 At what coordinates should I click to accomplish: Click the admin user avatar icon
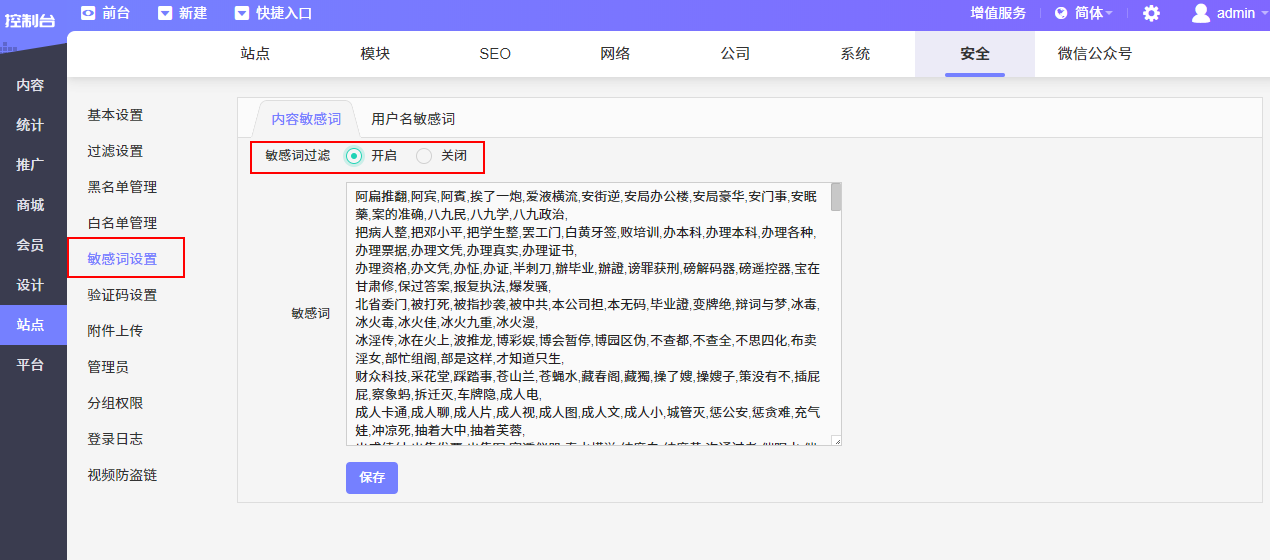pyautogui.click(x=1201, y=13)
